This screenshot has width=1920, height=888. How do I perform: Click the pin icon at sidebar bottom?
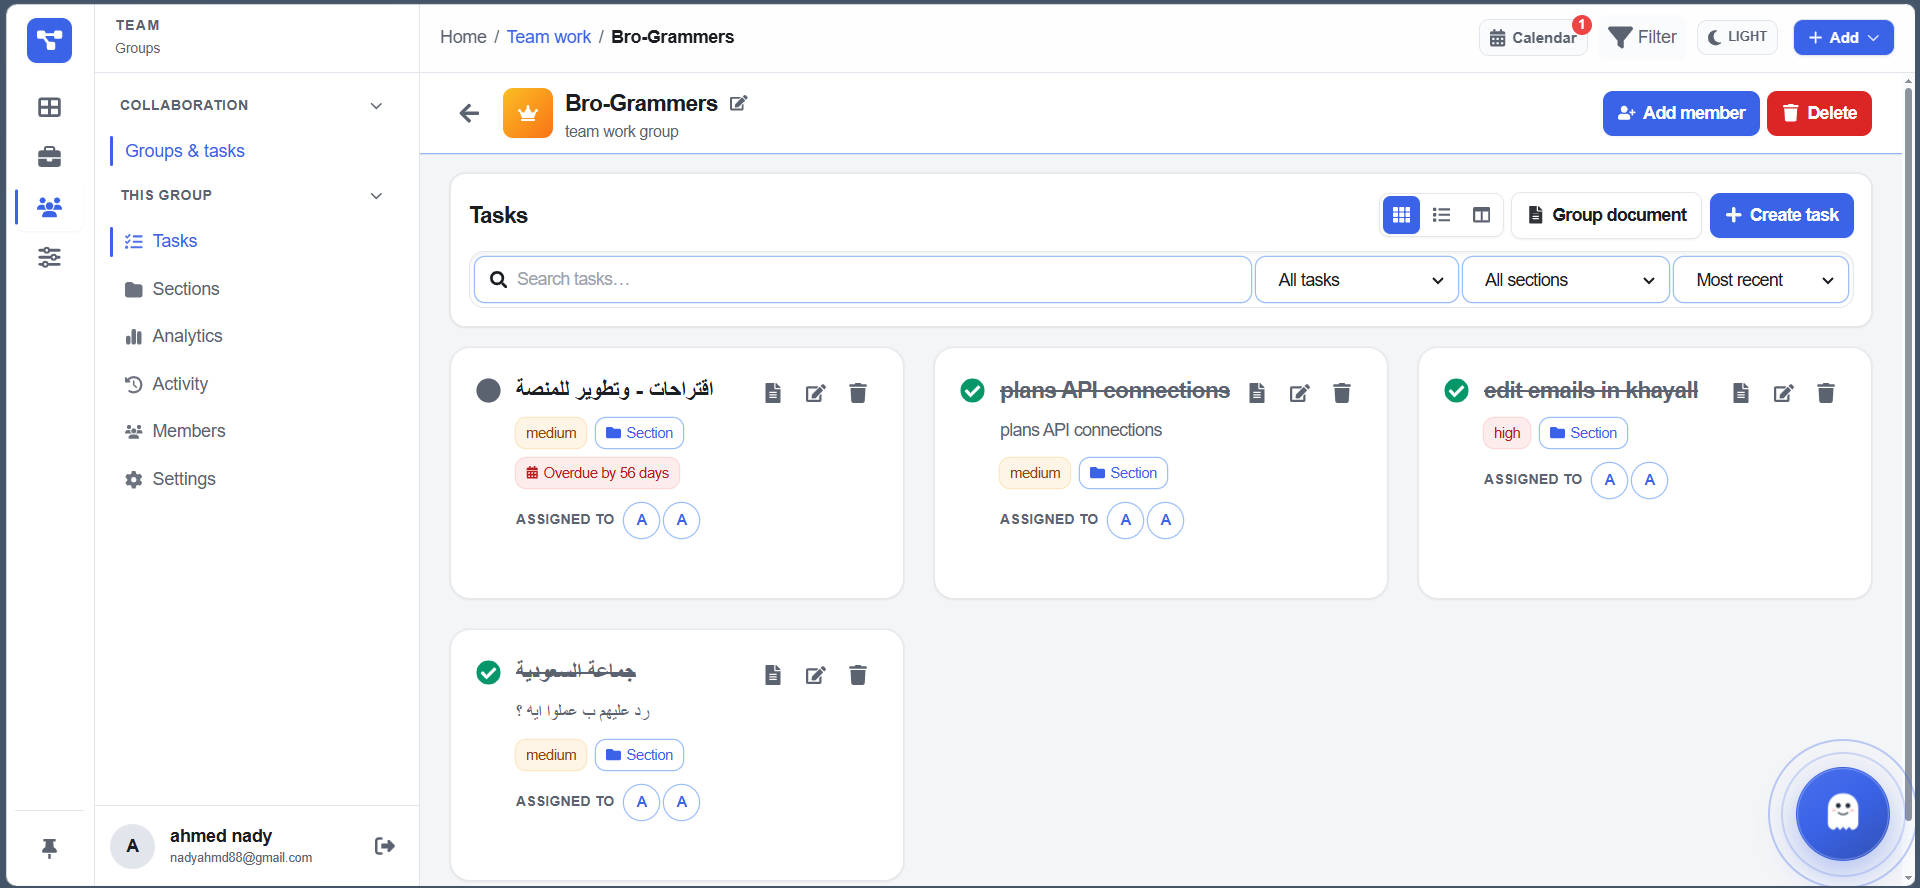pyautogui.click(x=49, y=848)
